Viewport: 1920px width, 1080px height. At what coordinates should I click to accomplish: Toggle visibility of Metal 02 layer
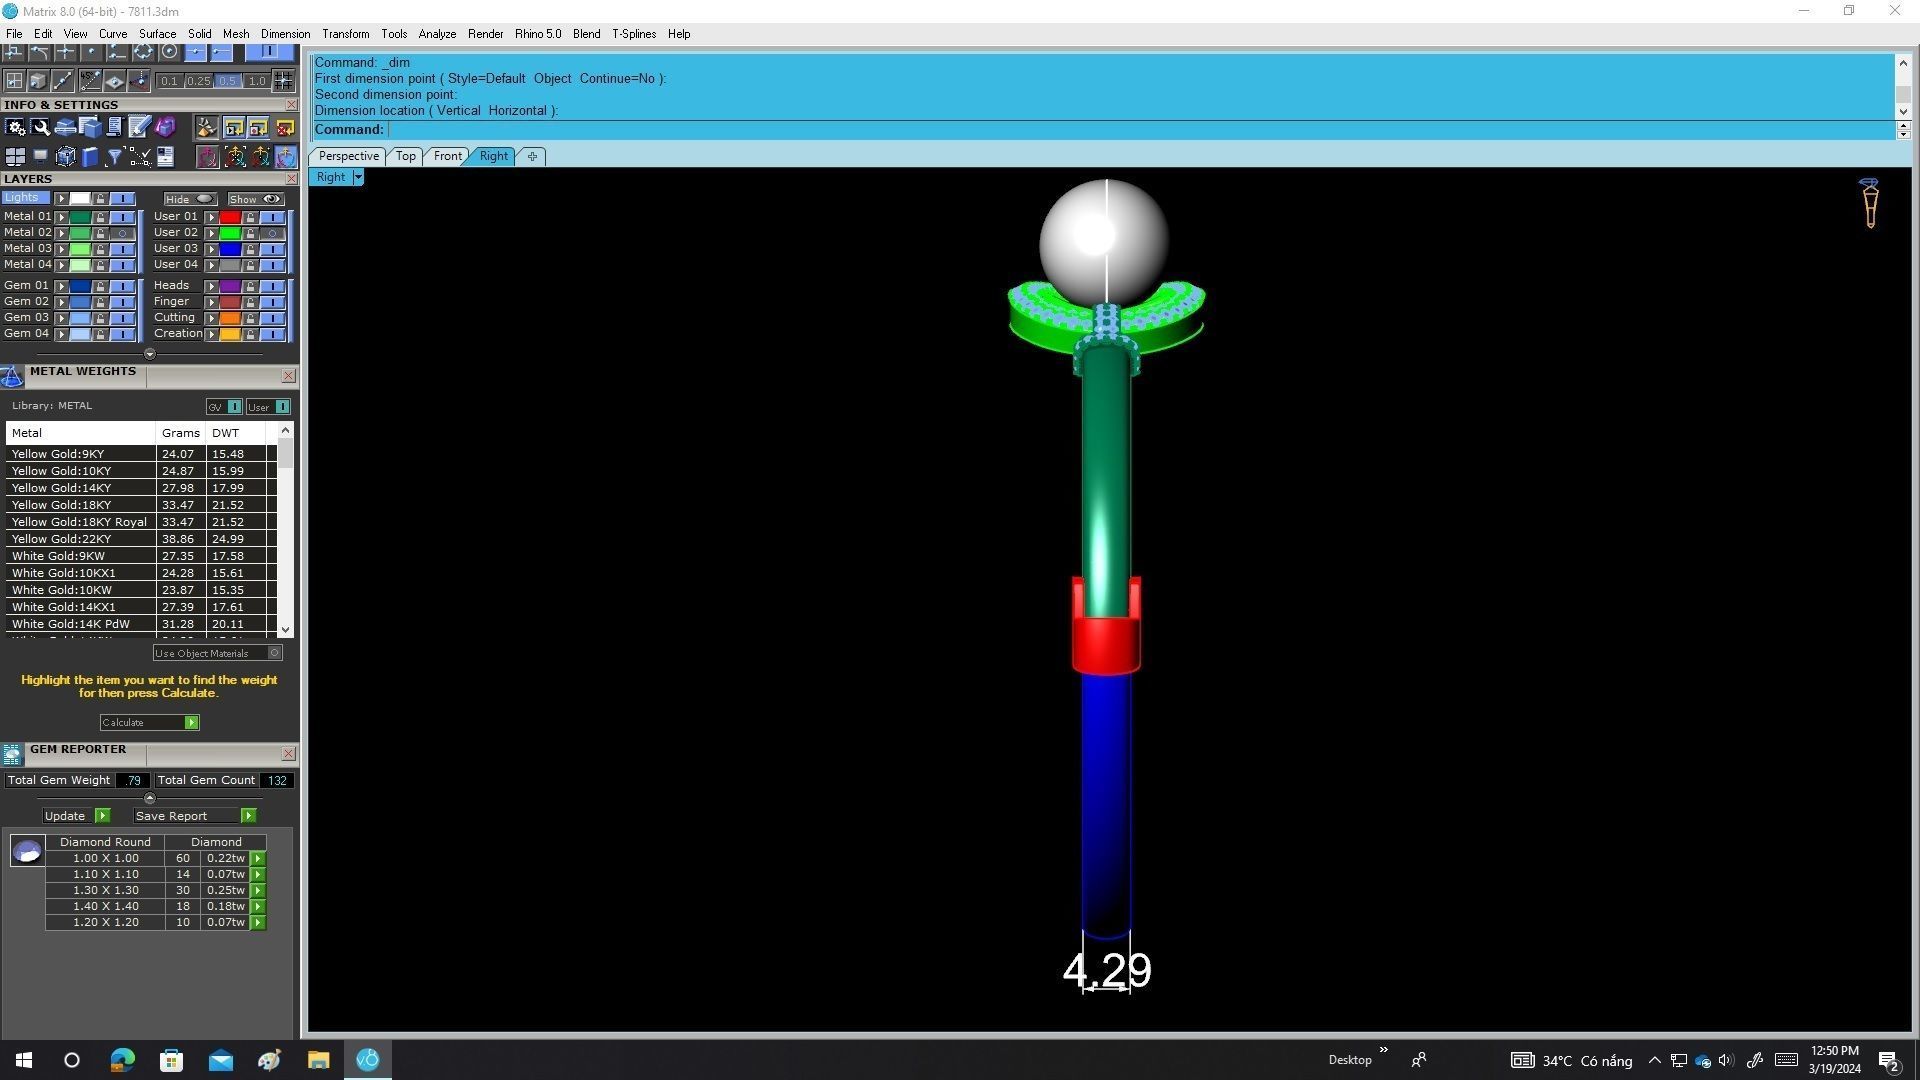(122, 232)
